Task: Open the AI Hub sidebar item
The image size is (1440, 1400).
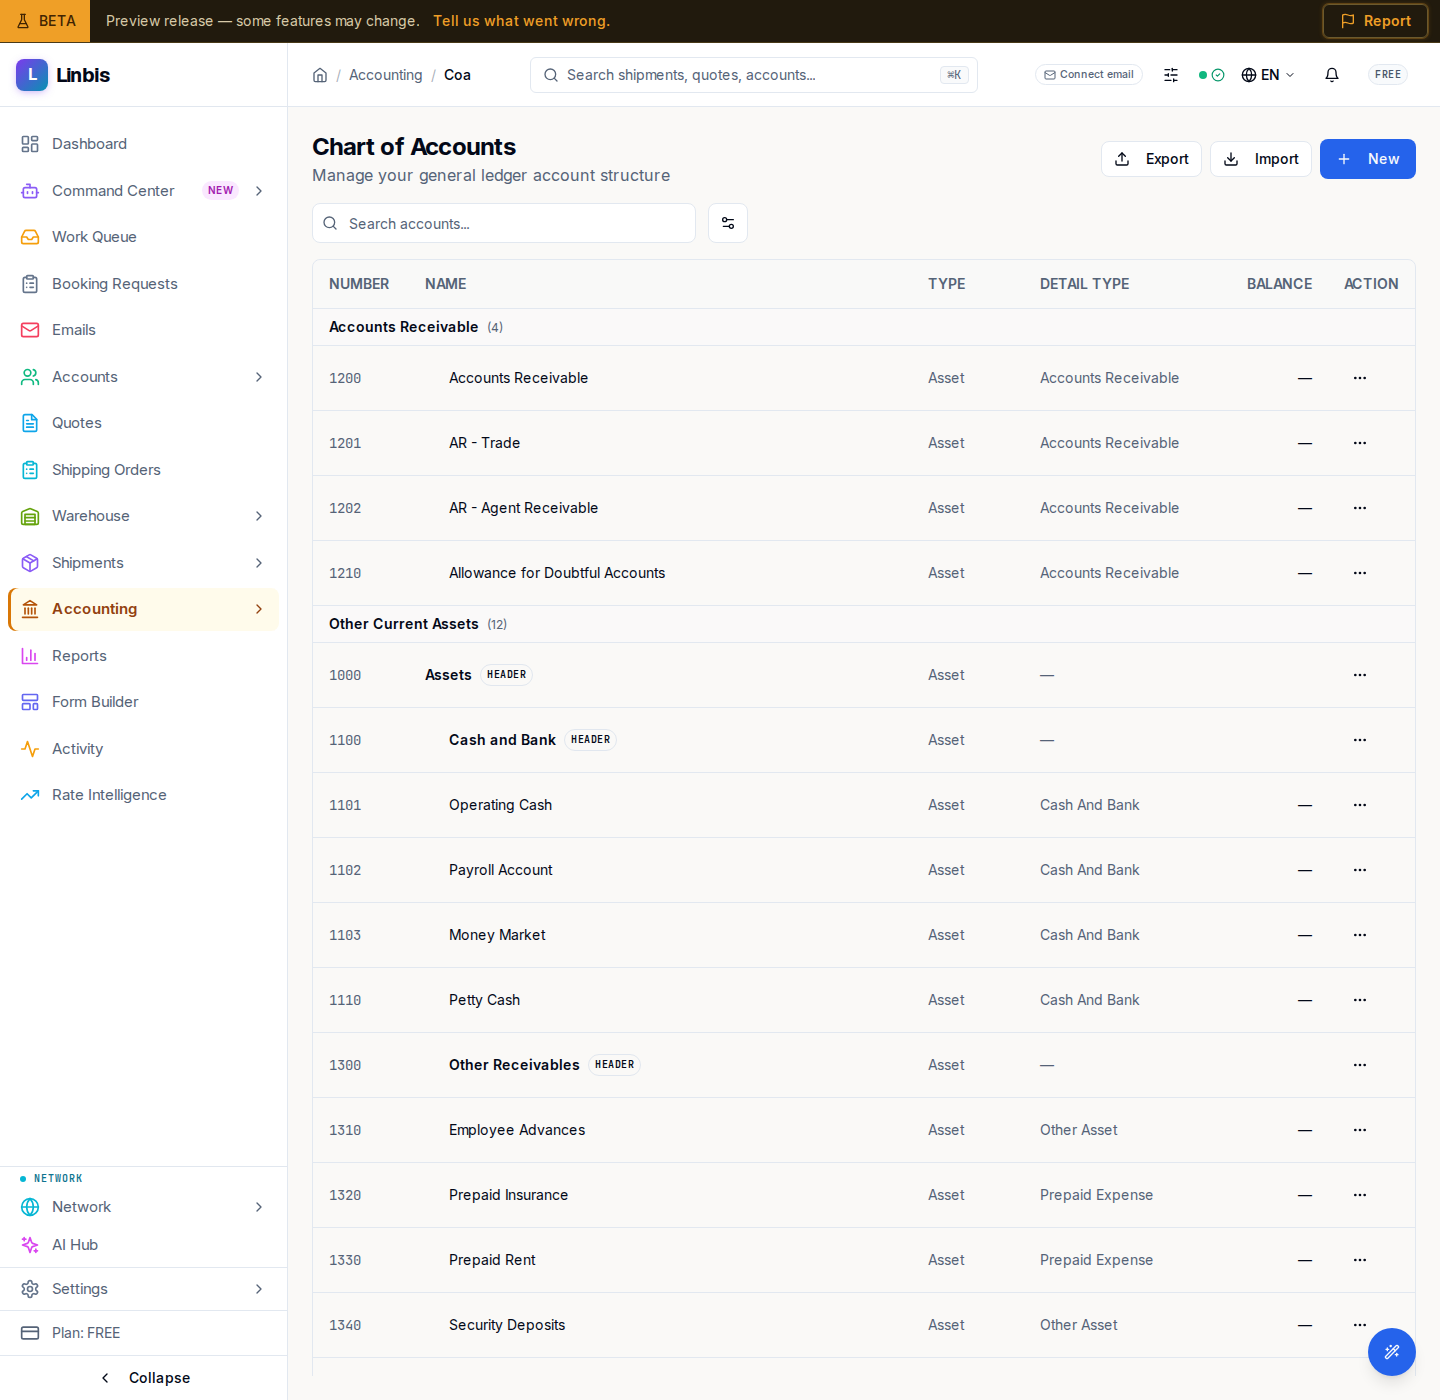Action: [x=143, y=1245]
